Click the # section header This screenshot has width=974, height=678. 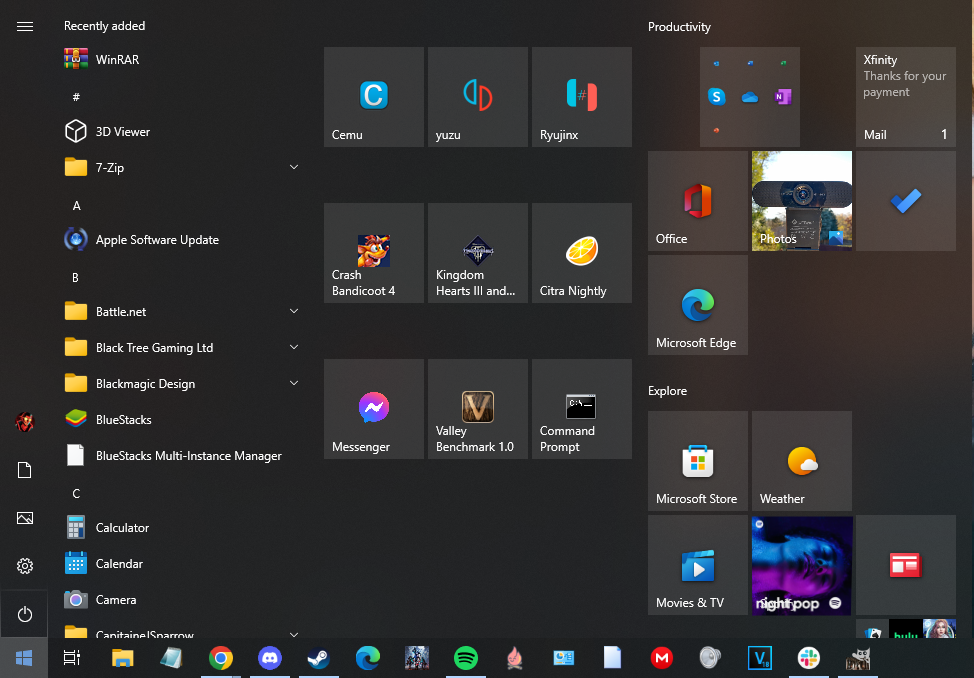(x=76, y=97)
